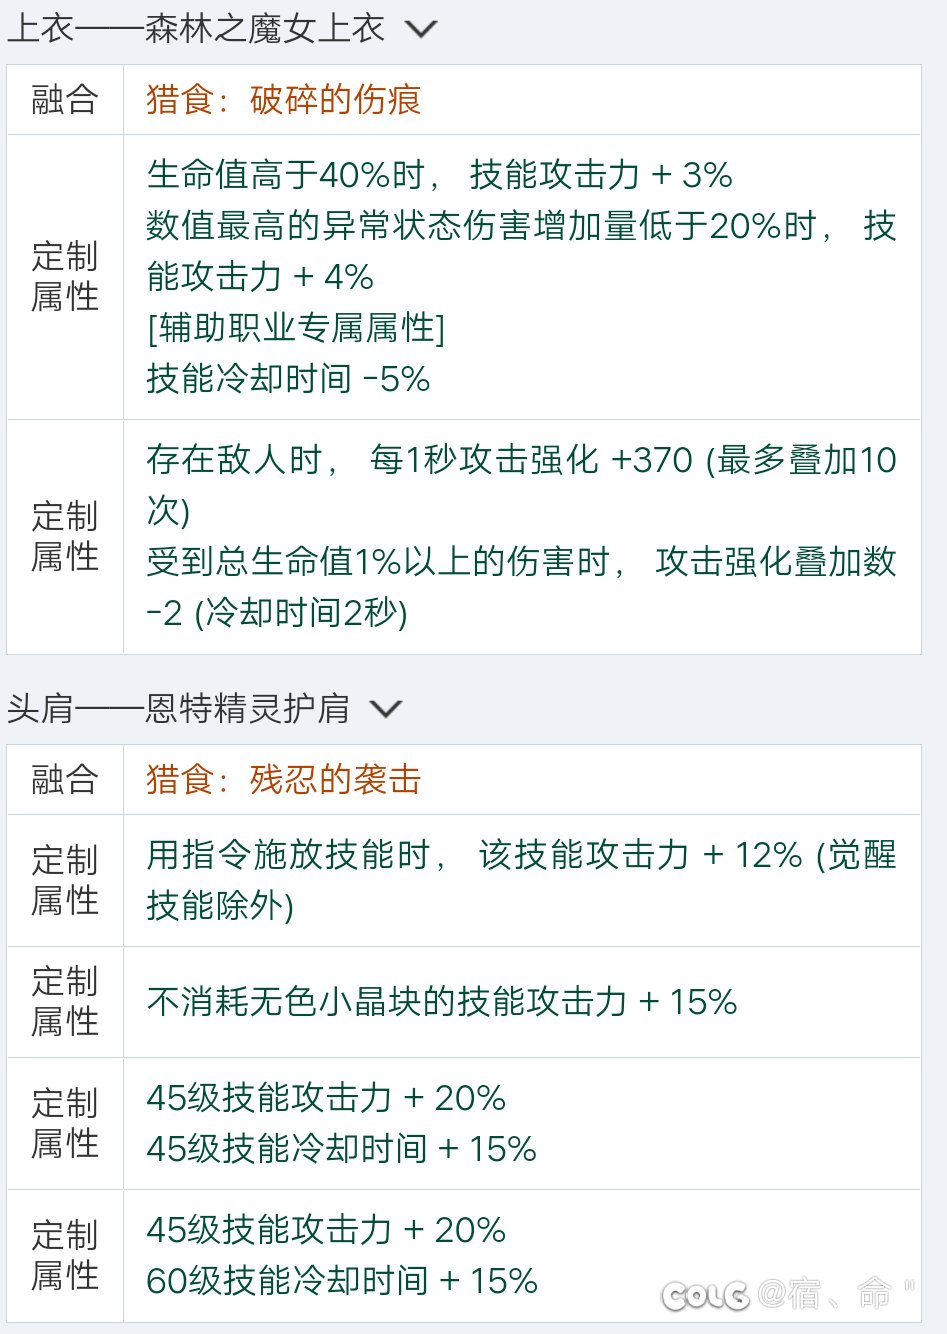Click the 用指令施放技能时 attribute row
Viewport: 947px width, 1334px height.
tap(521, 880)
